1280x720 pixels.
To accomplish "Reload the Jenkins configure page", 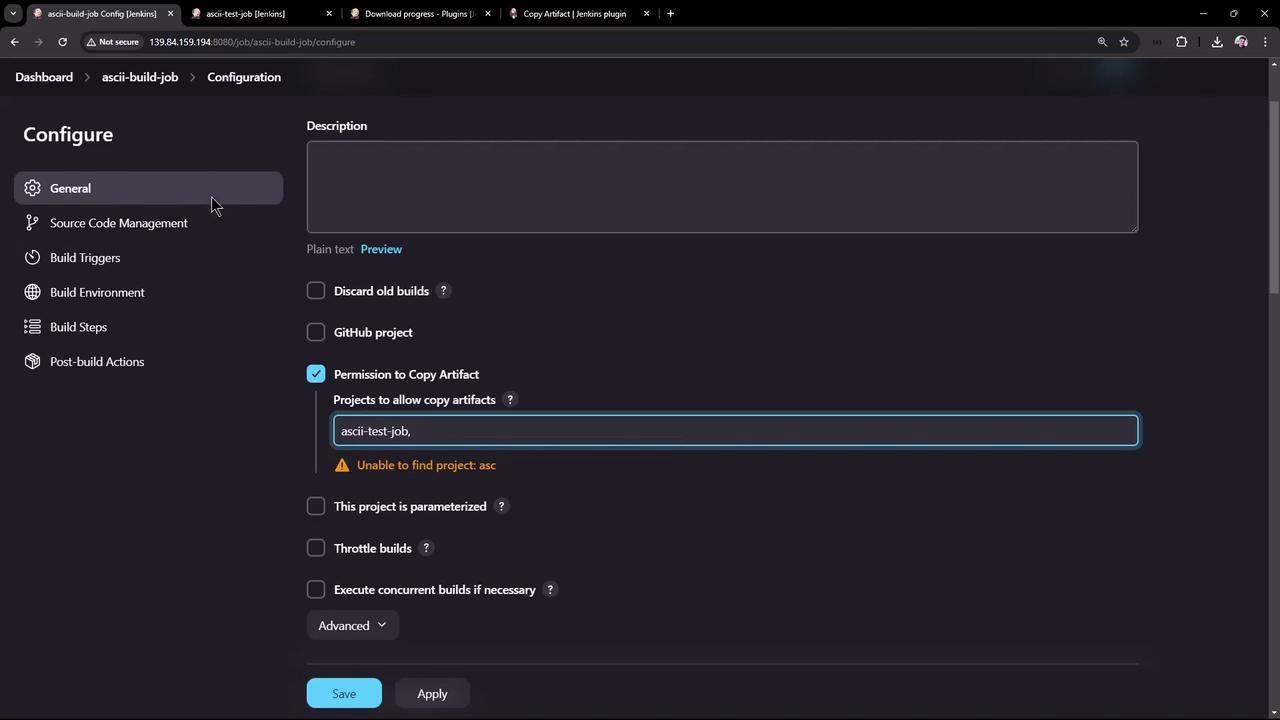I will [62, 42].
